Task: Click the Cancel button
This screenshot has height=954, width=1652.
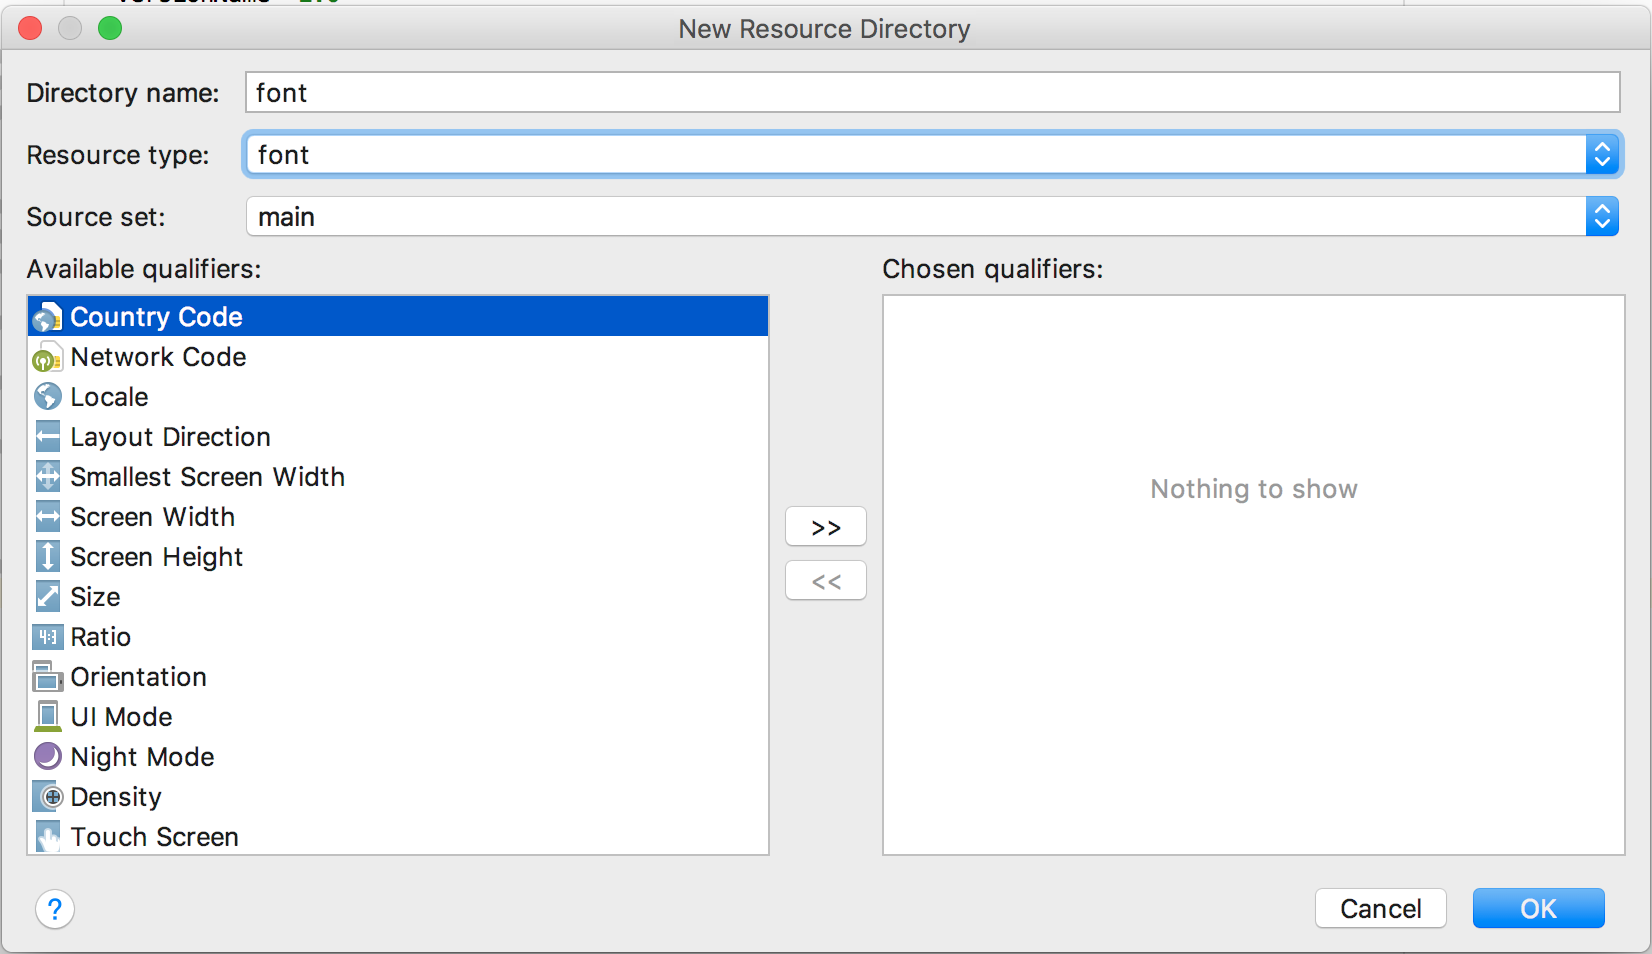Action: pyautogui.click(x=1380, y=908)
